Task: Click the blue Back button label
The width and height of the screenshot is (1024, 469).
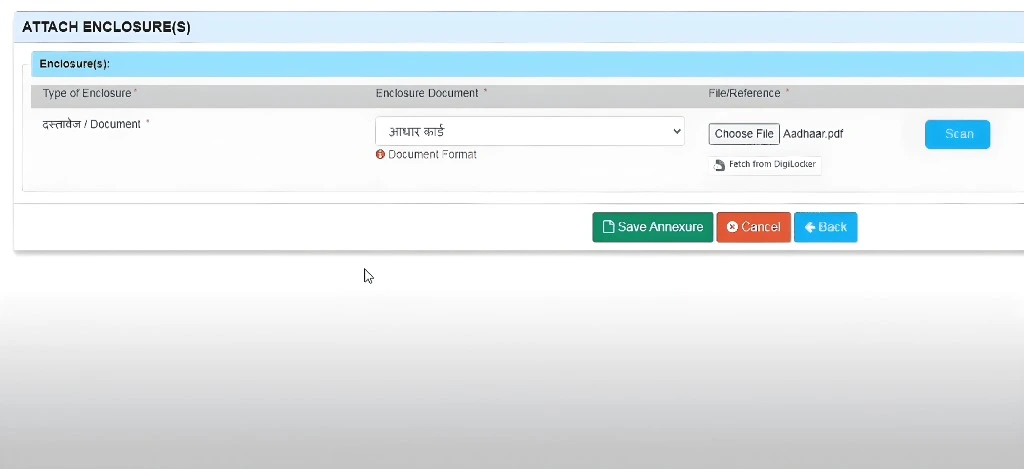Action: point(832,227)
